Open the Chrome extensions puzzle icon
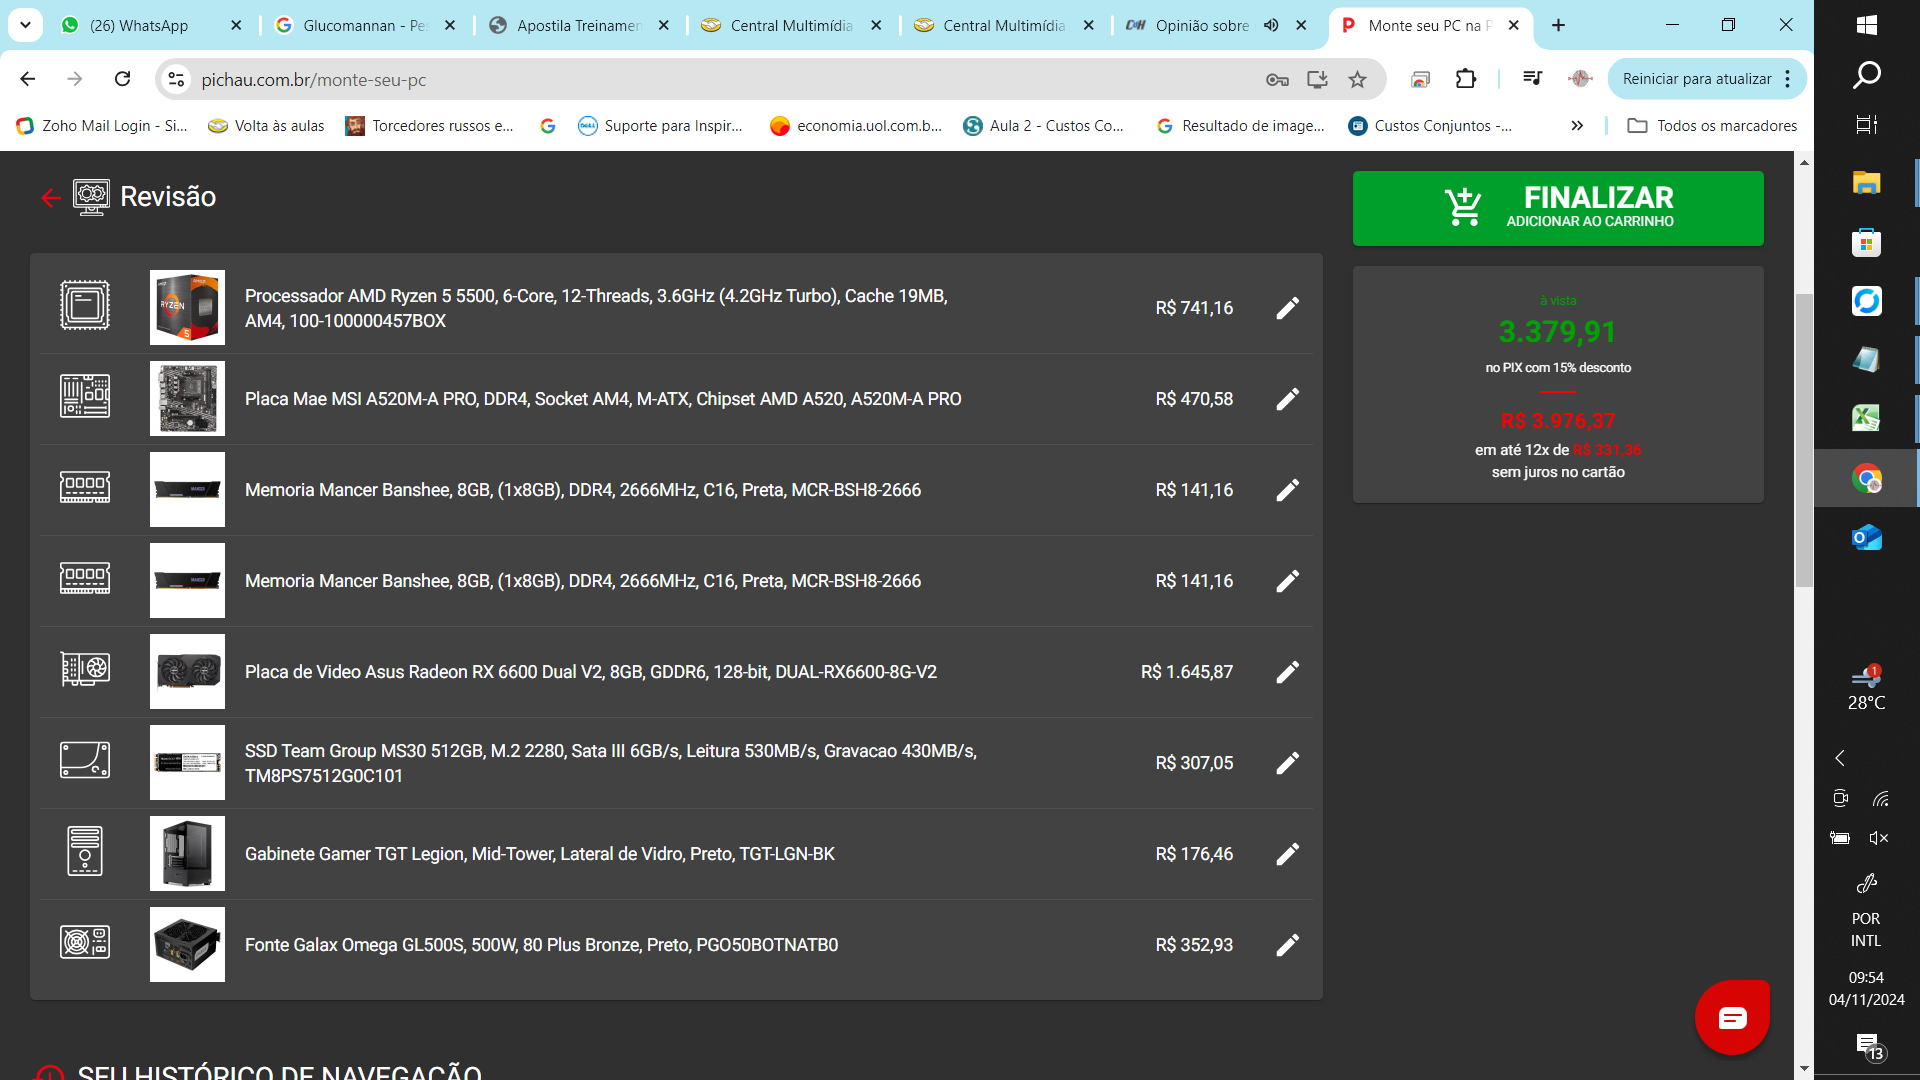The image size is (1920, 1080). coord(1466,79)
